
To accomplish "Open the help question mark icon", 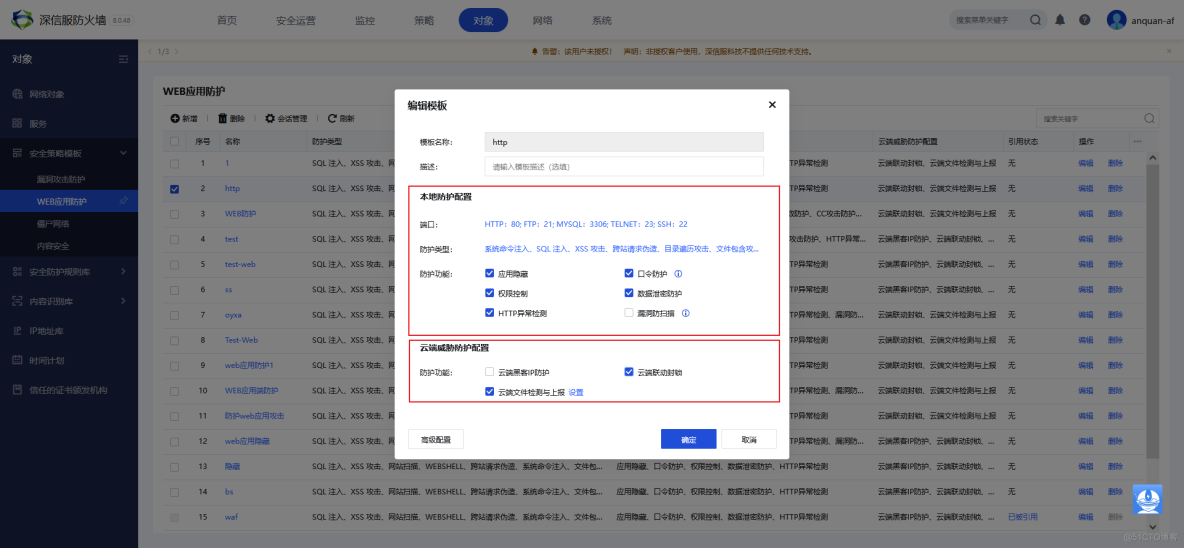I will [x=1084, y=20].
